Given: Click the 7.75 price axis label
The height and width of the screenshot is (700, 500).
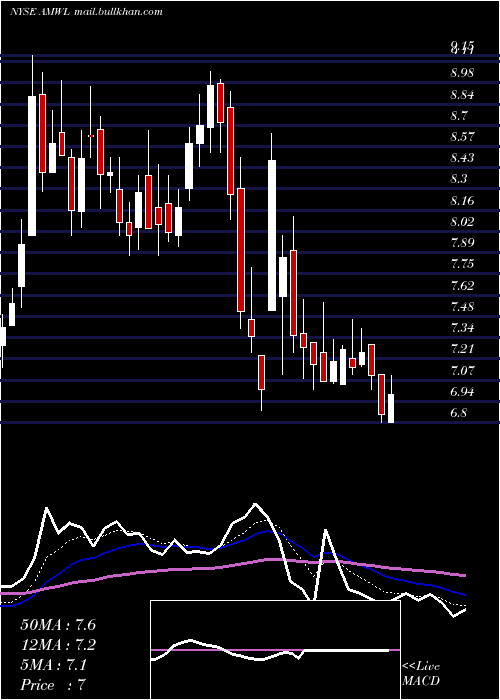Looking at the screenshot, I should (x=463, y=264).
